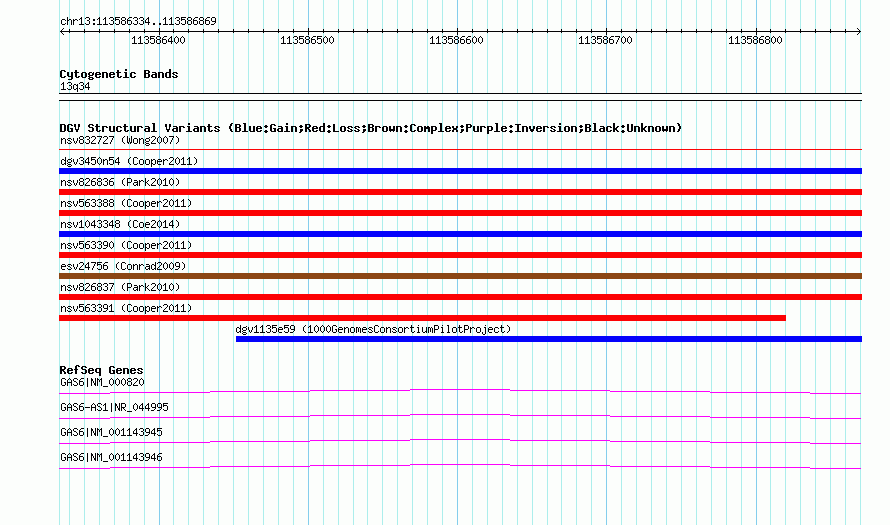Click the GAS6|NM_001143946 gene label
Image resolution: width=890 pixels, height=525 pixels.
click(111, 457)
